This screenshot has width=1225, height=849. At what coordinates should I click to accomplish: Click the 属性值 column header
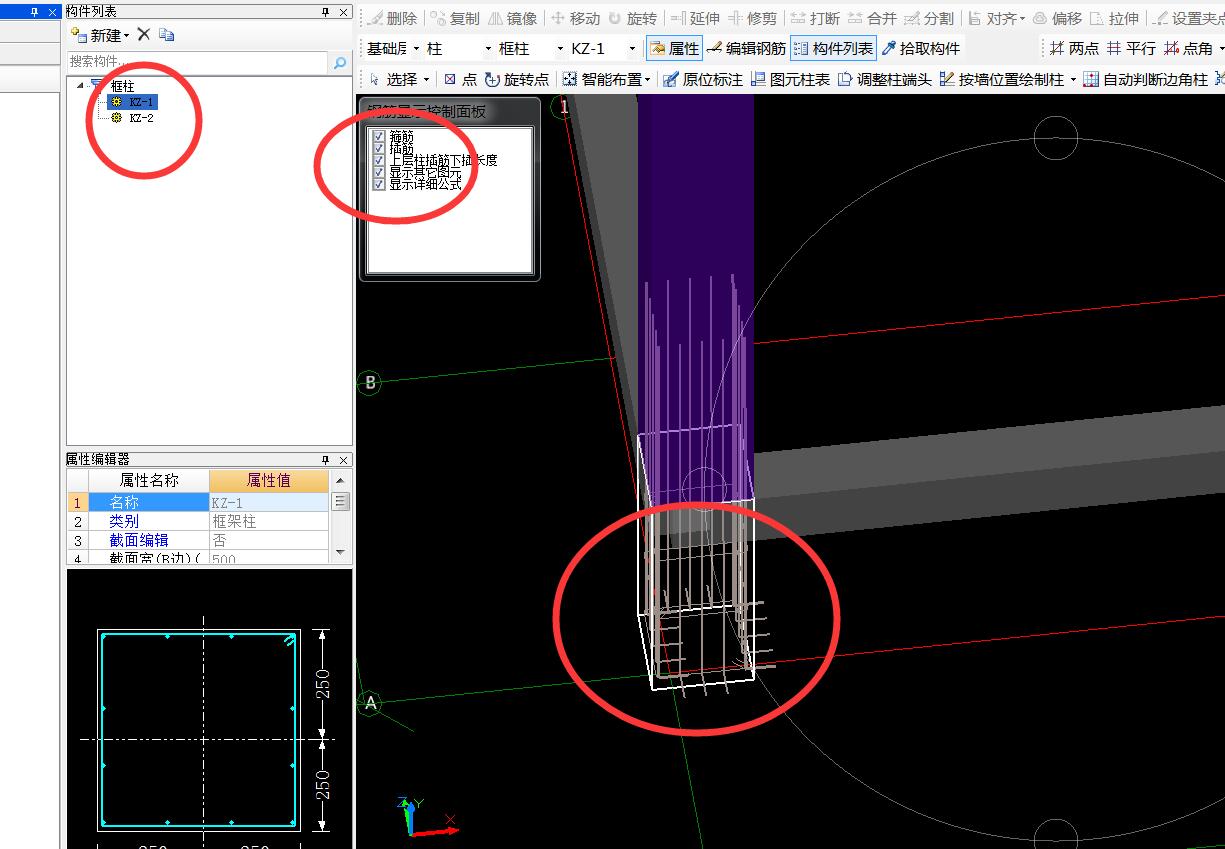269,481
